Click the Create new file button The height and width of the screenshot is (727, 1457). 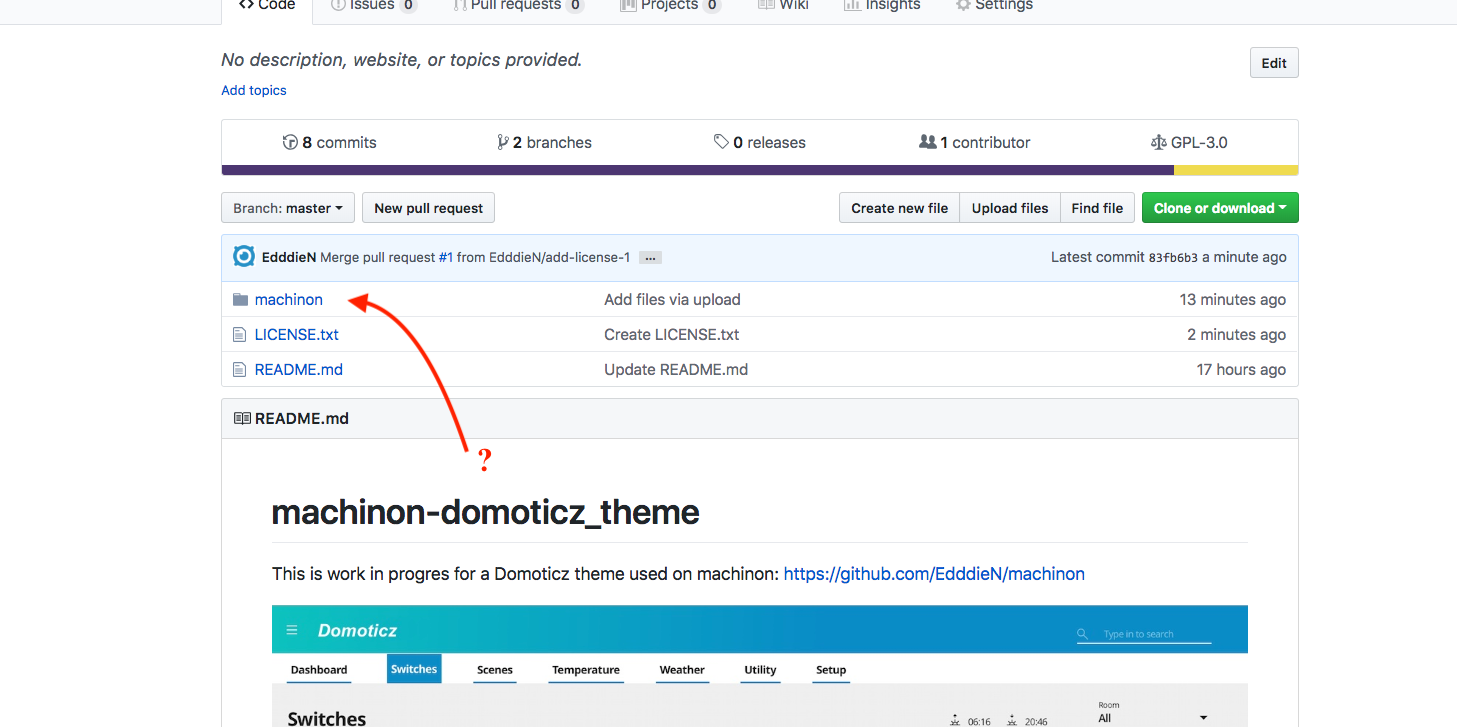(x=899, y=208)
